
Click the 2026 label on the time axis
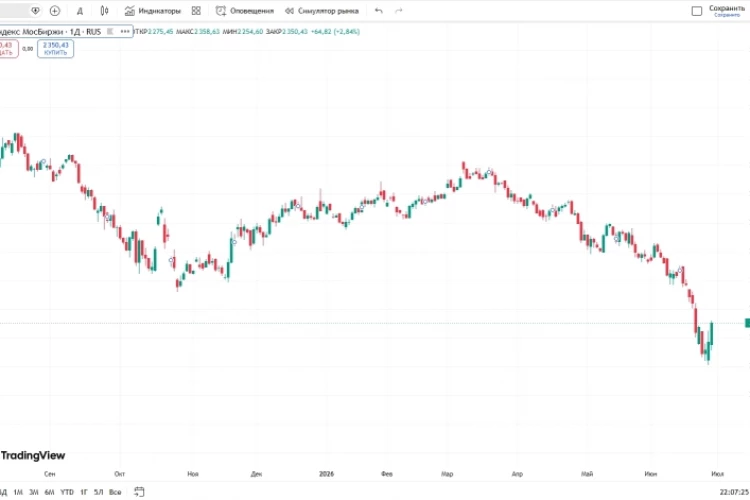pyautogui.click(x=326, y=474)
